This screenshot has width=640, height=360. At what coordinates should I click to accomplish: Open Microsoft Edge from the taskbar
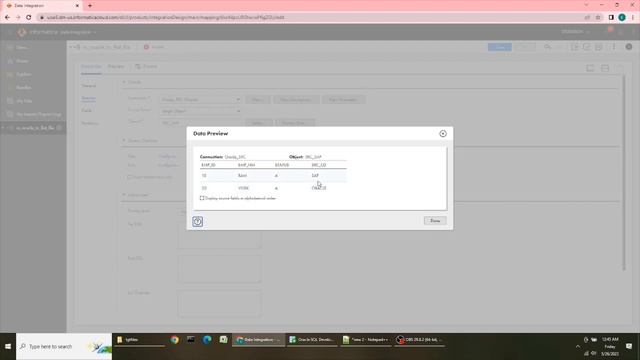[x=207, y=340]
